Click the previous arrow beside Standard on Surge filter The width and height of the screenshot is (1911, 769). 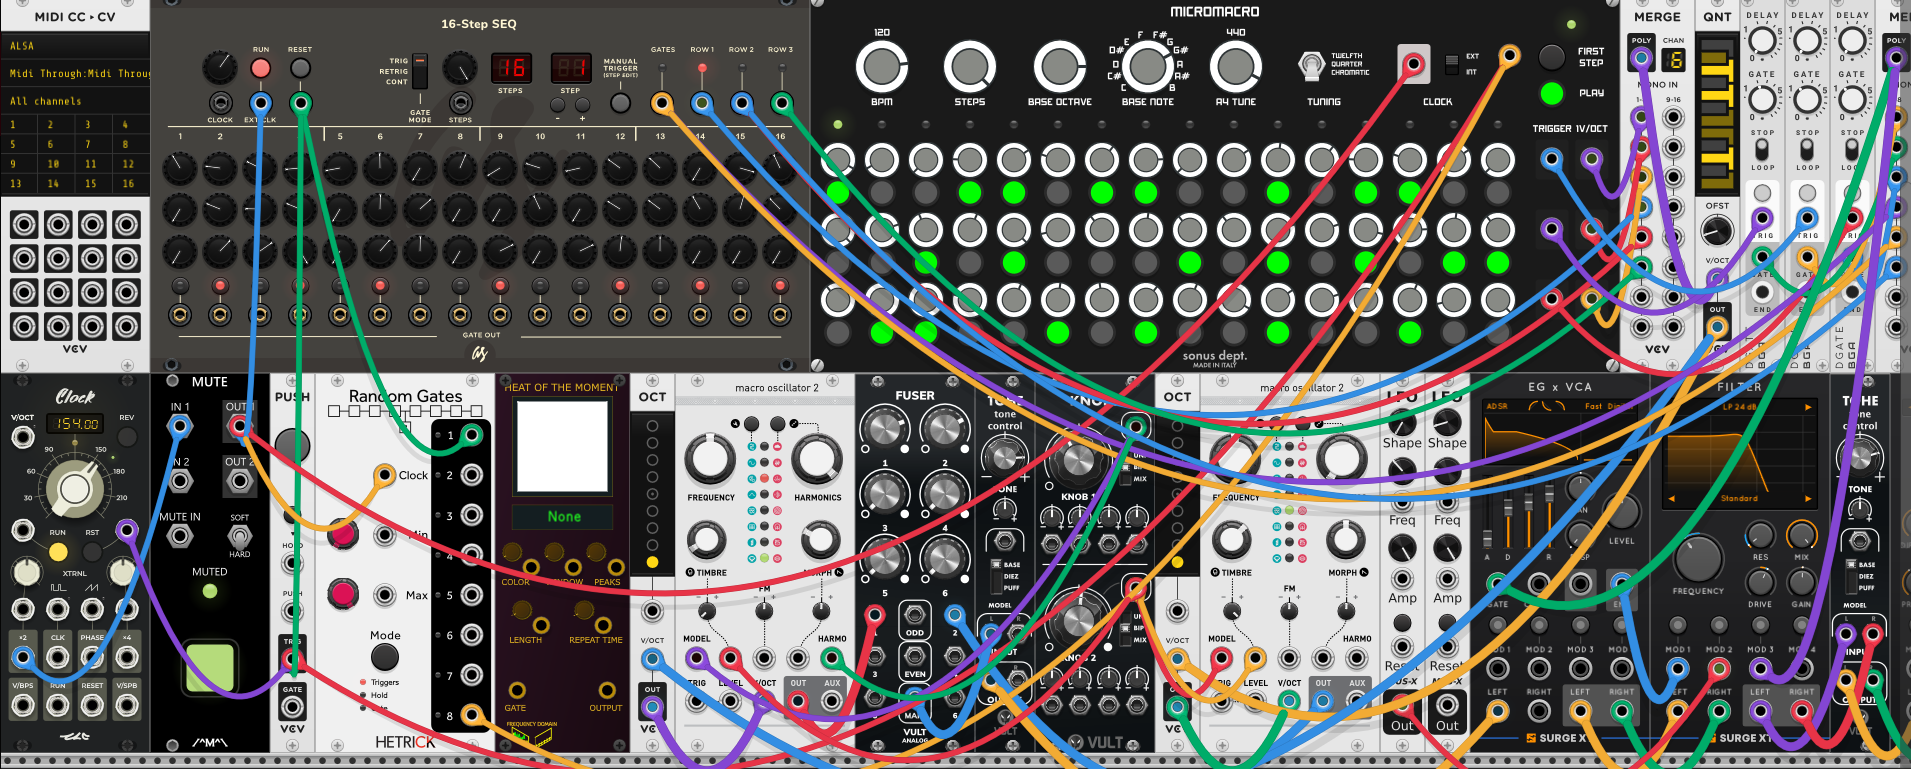click(x=1671, y=498)
